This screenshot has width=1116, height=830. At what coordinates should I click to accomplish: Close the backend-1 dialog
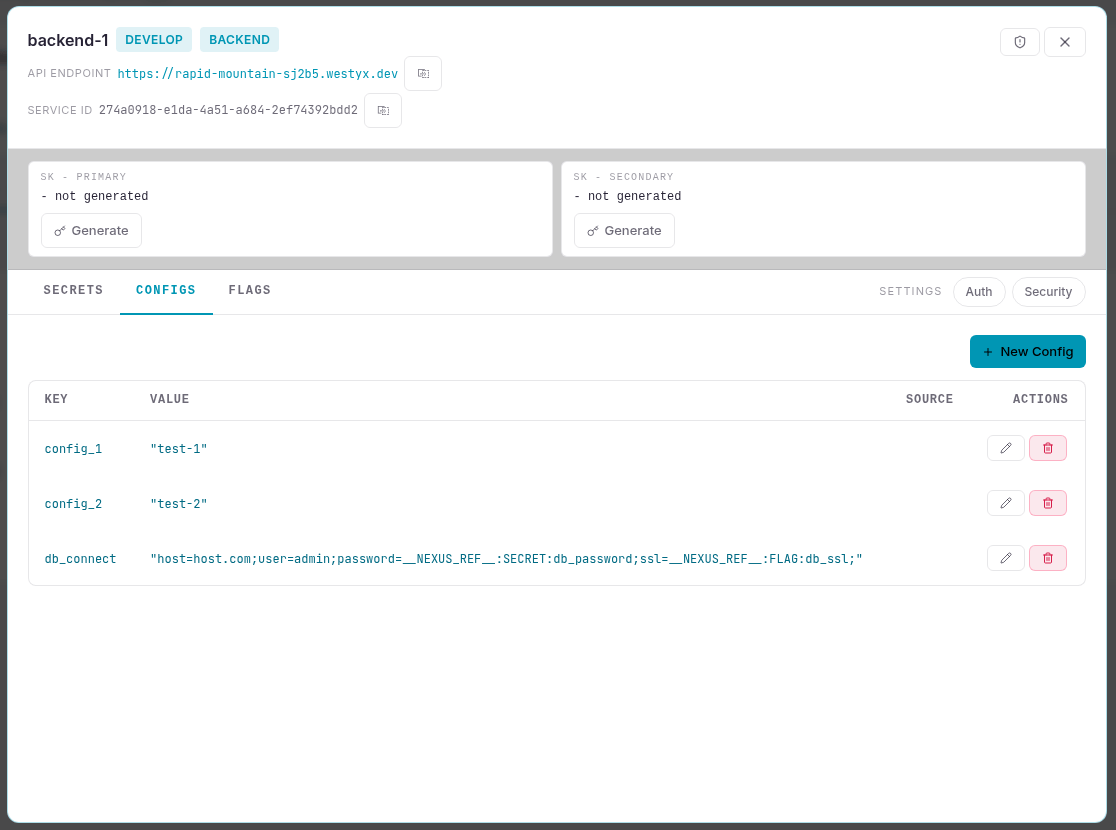(x=1064, y=42)
